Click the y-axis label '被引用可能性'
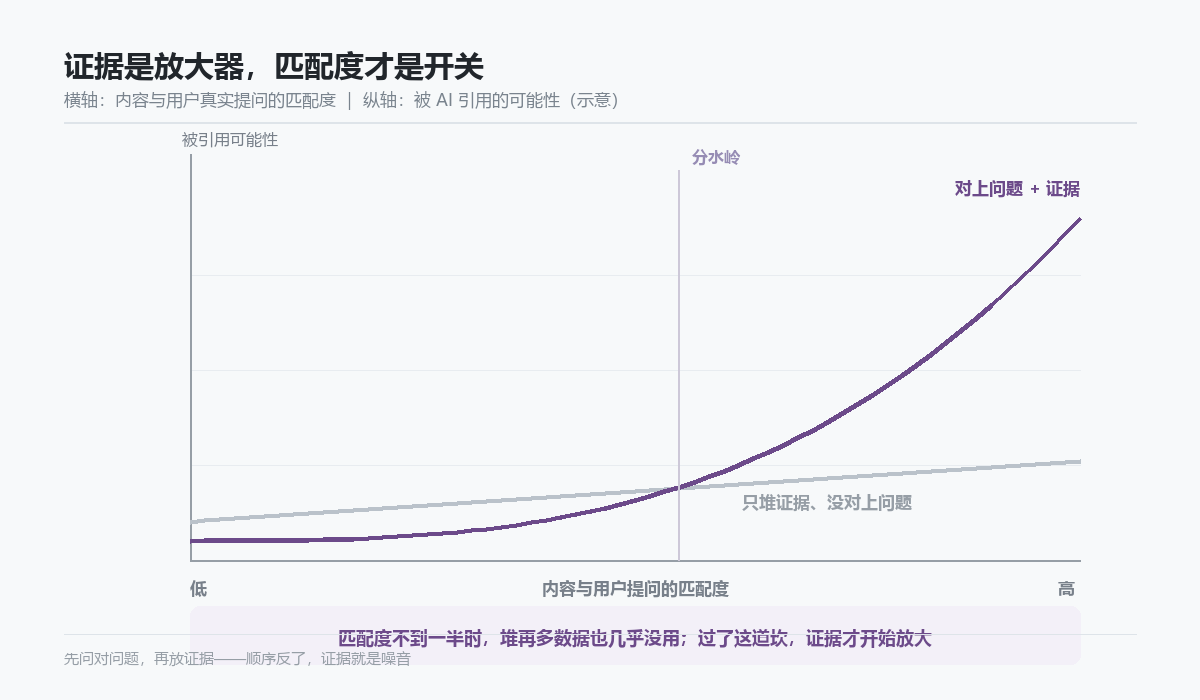 coord(230,140)
